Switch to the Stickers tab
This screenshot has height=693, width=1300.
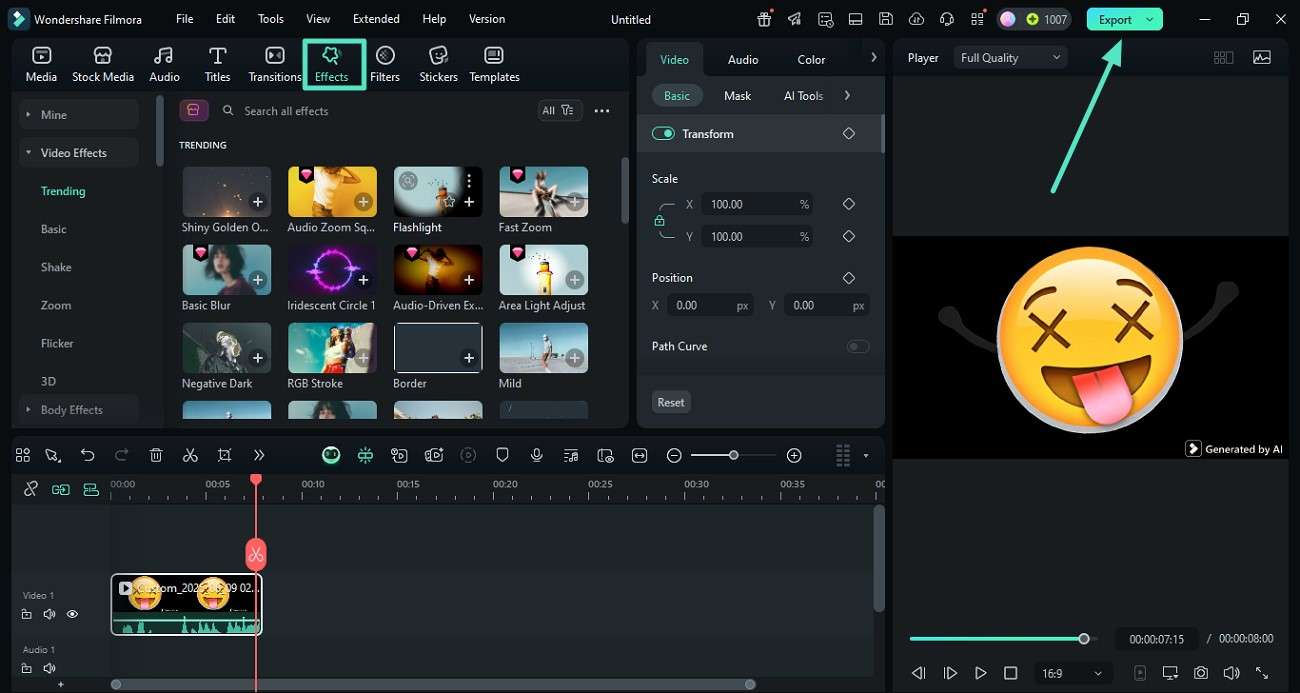438,64
